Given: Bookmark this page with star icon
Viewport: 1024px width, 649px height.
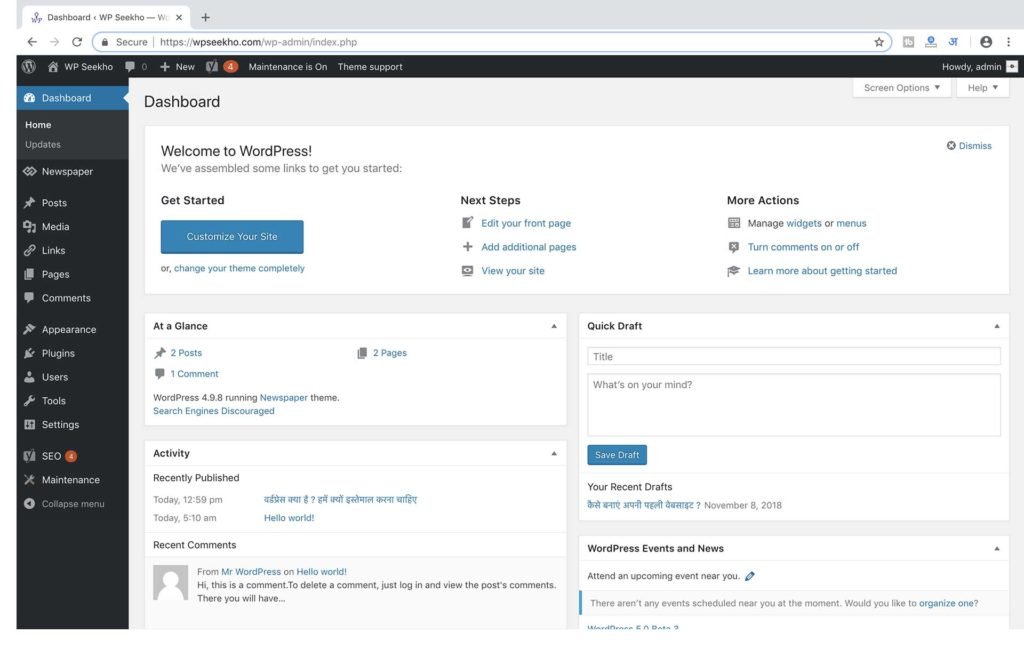Looking at the screenshot, I should 879,42.
